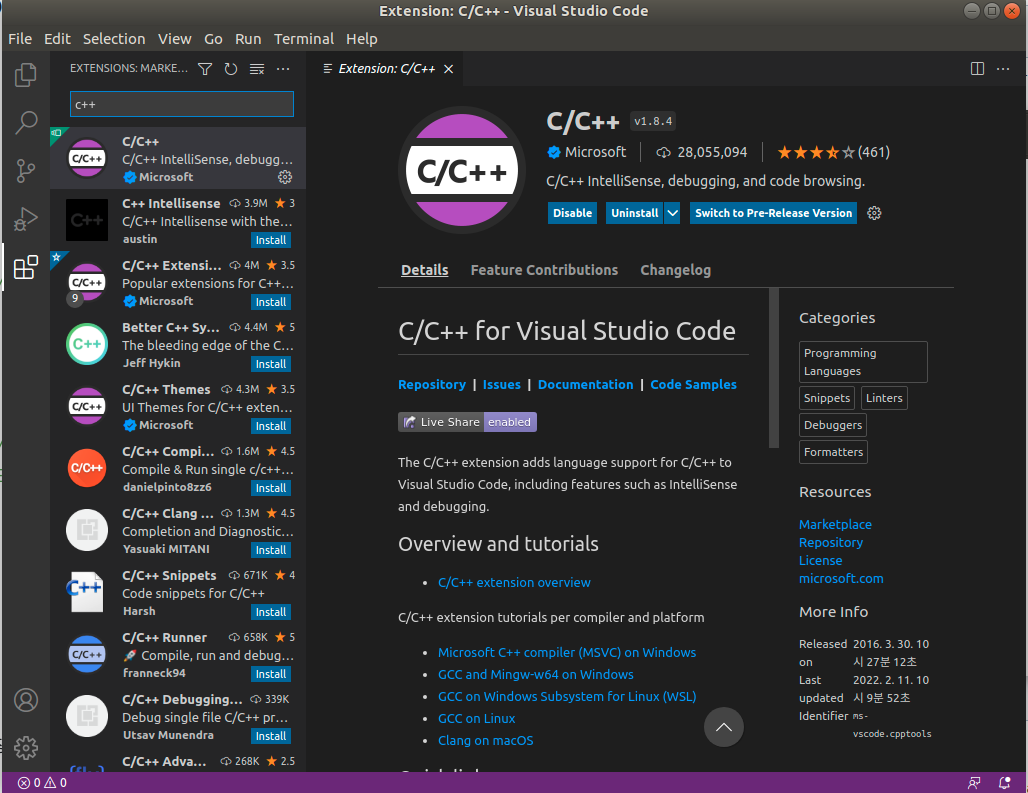Open C/C++ extension overview link
The image size is (1028, 793).
(514, 583)
